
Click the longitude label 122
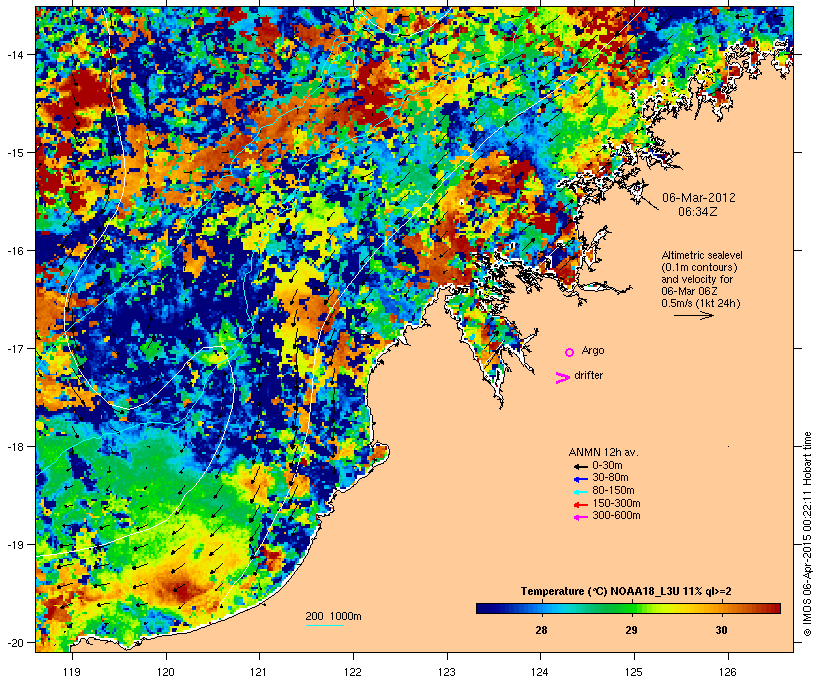tap(353, 672)
